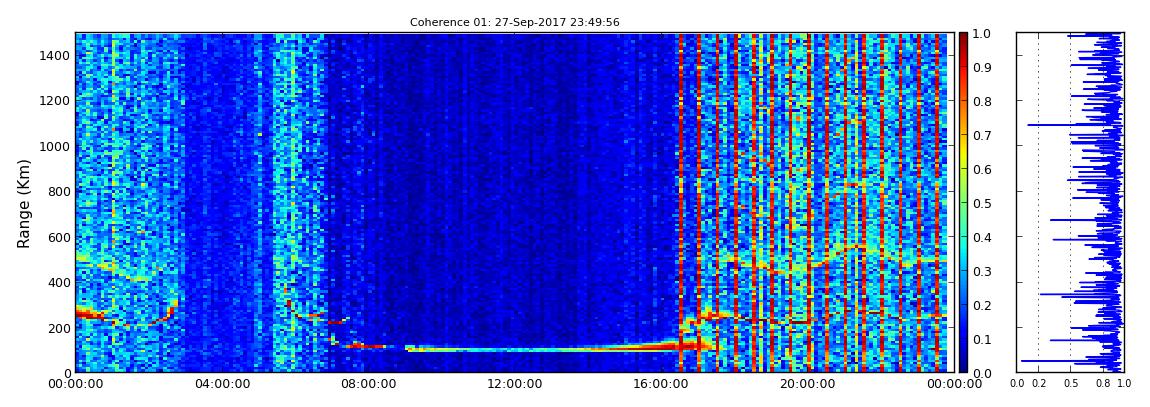1150x407 pixels.
Task: Click the 800 tick label on range axis
Action: pyautogui.click(x=57, y=192)
